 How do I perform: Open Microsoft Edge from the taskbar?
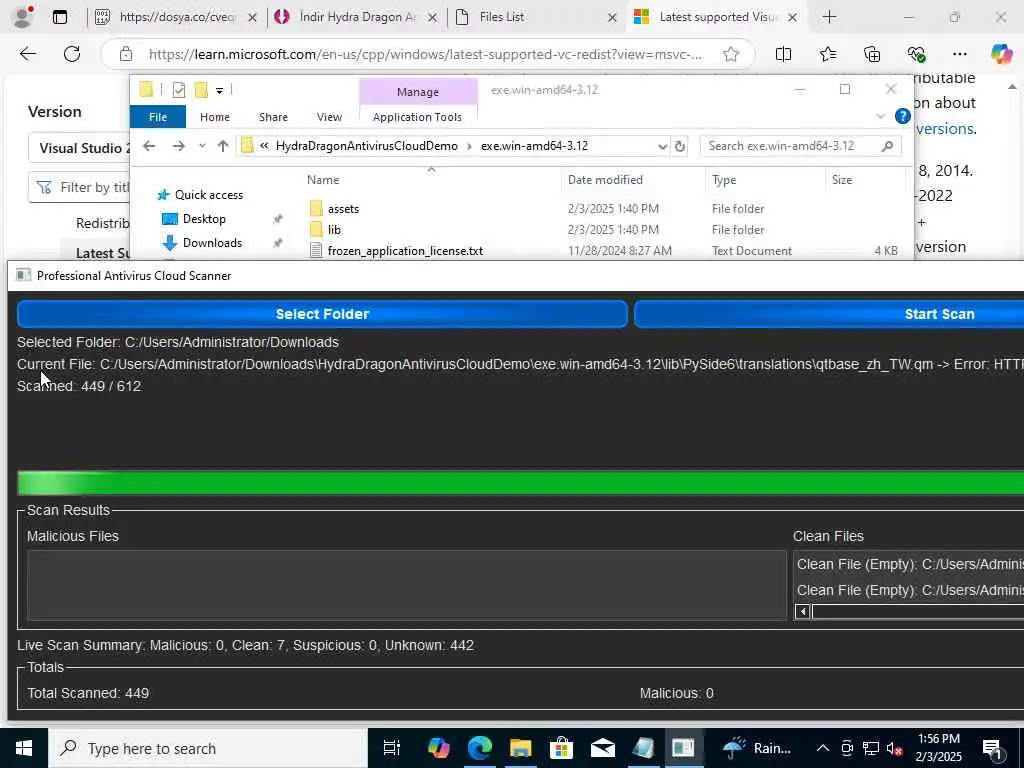479,748
